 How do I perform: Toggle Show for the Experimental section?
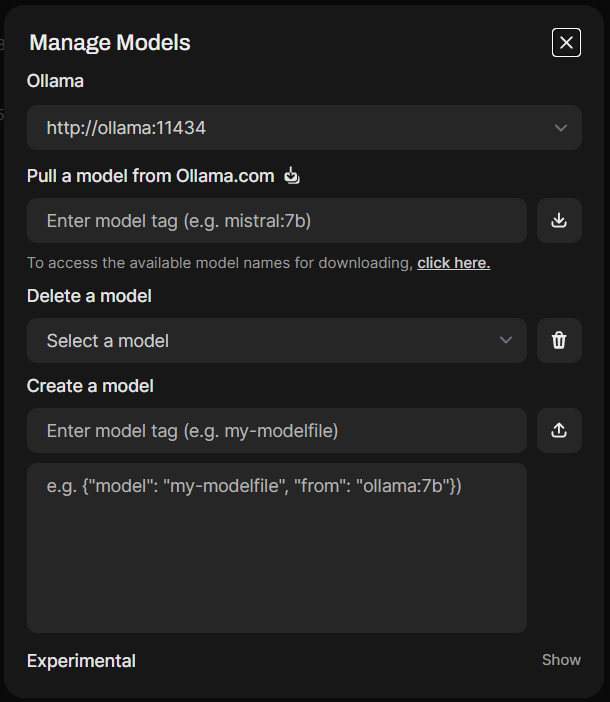pos(561,660)
